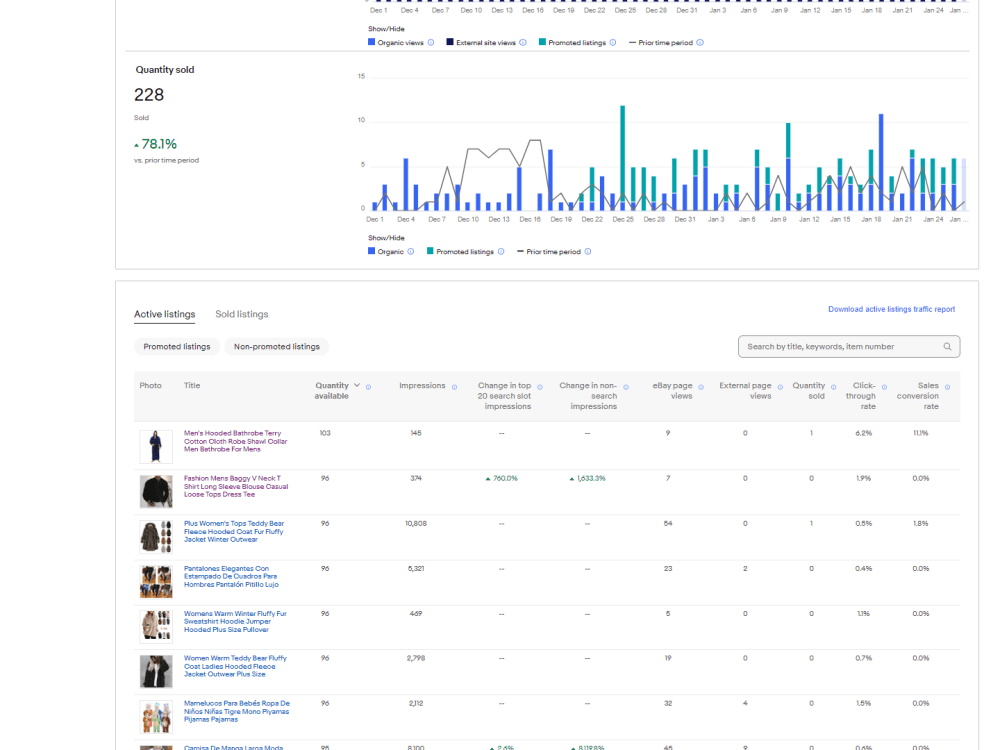Switch to Active listings tab

coord(165,314)
